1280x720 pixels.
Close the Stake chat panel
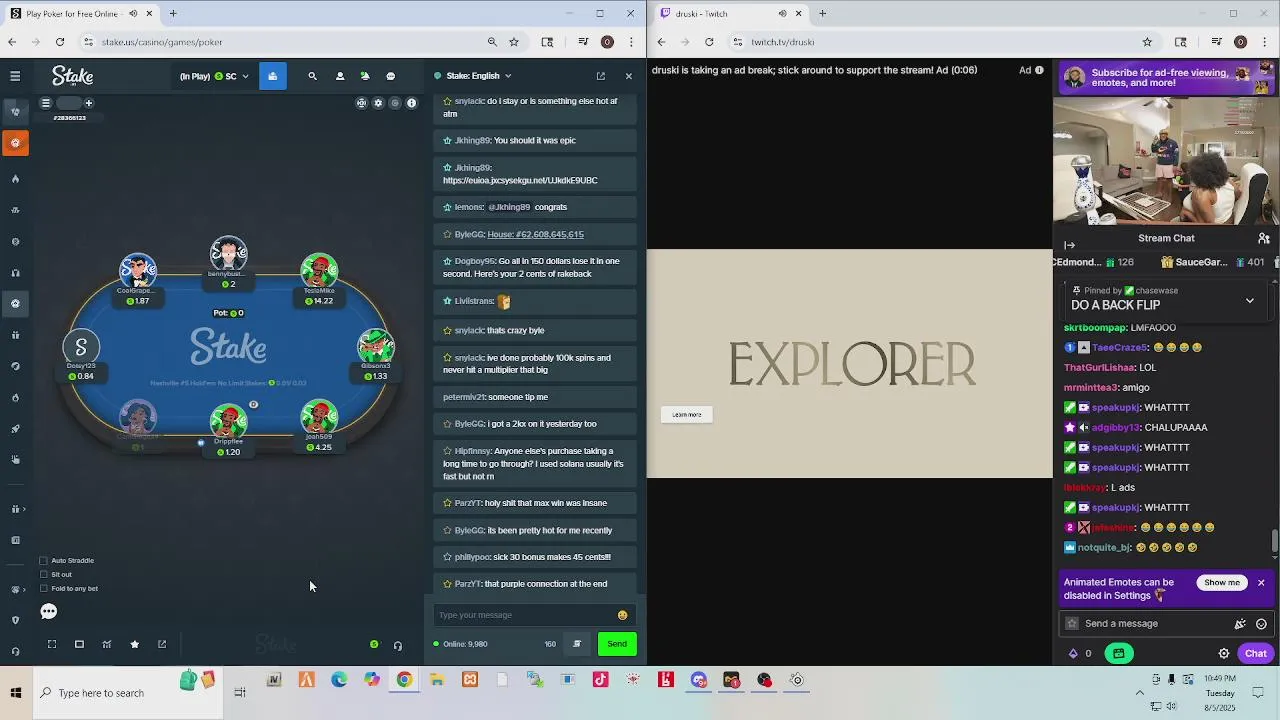click(x=628, y=76)
